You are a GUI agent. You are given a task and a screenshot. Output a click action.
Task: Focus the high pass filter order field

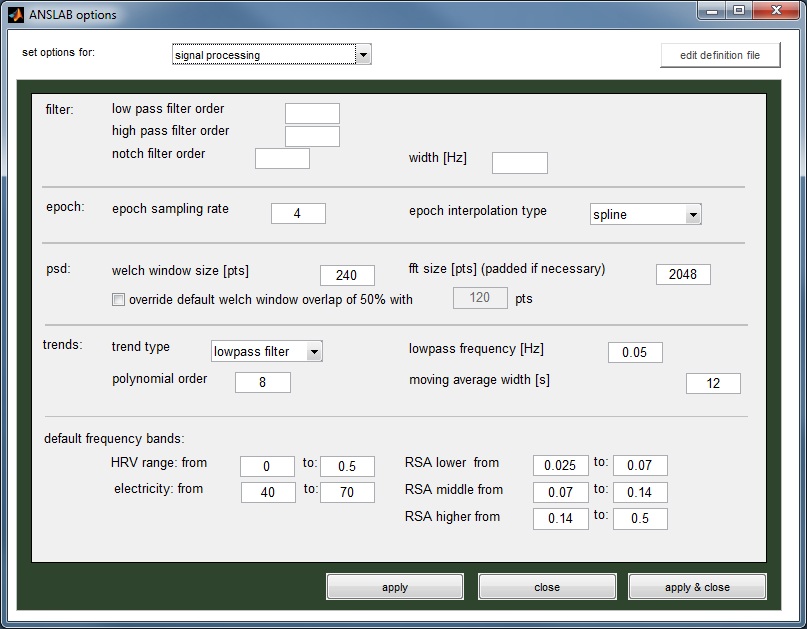tap(312, 136)
